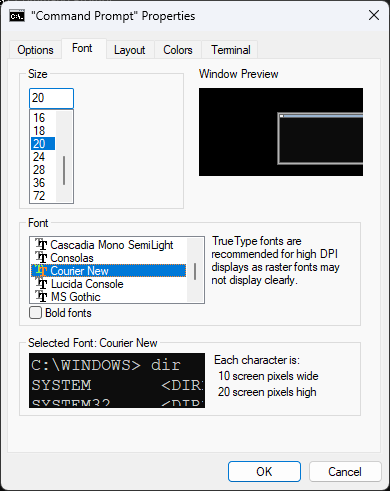Click the TrueType icon beside Cascadia Mono SemiLight

(x=41, y=245)
